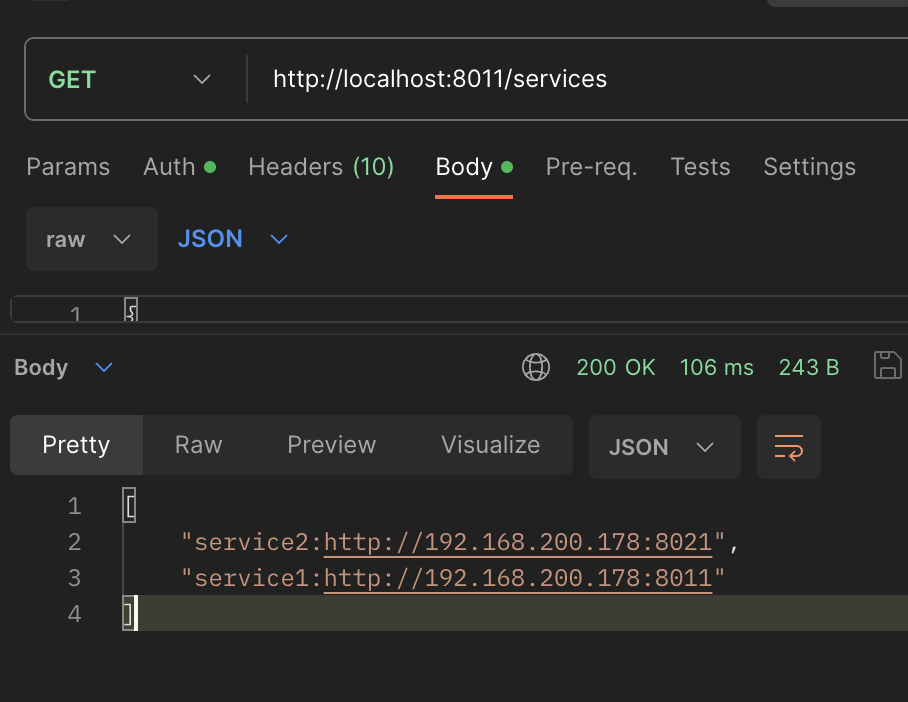Select the Visualize response view
This screenshot has width=908, height=702.
point(490,445)
